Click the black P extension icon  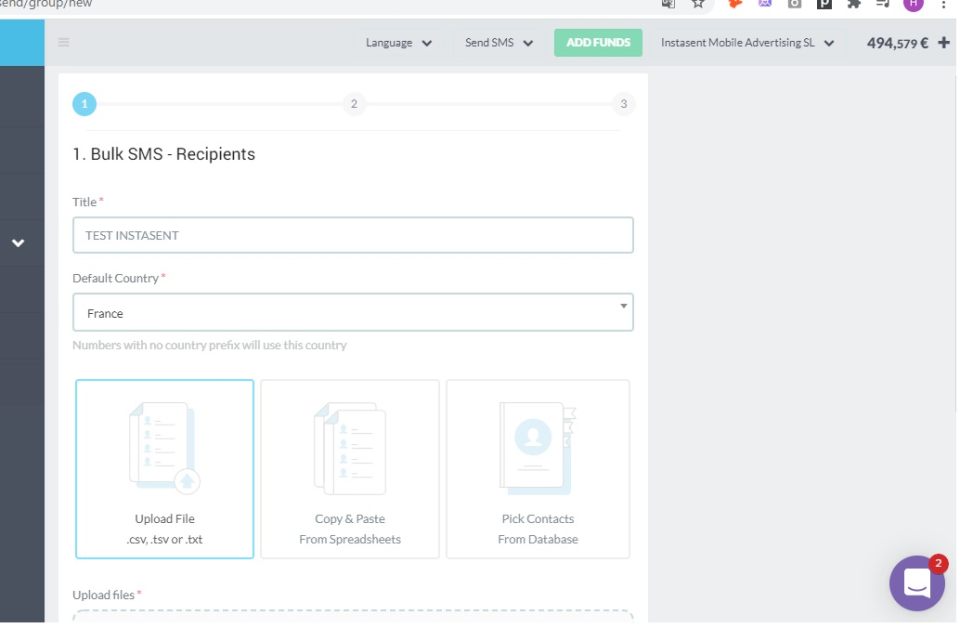point(824,4)
